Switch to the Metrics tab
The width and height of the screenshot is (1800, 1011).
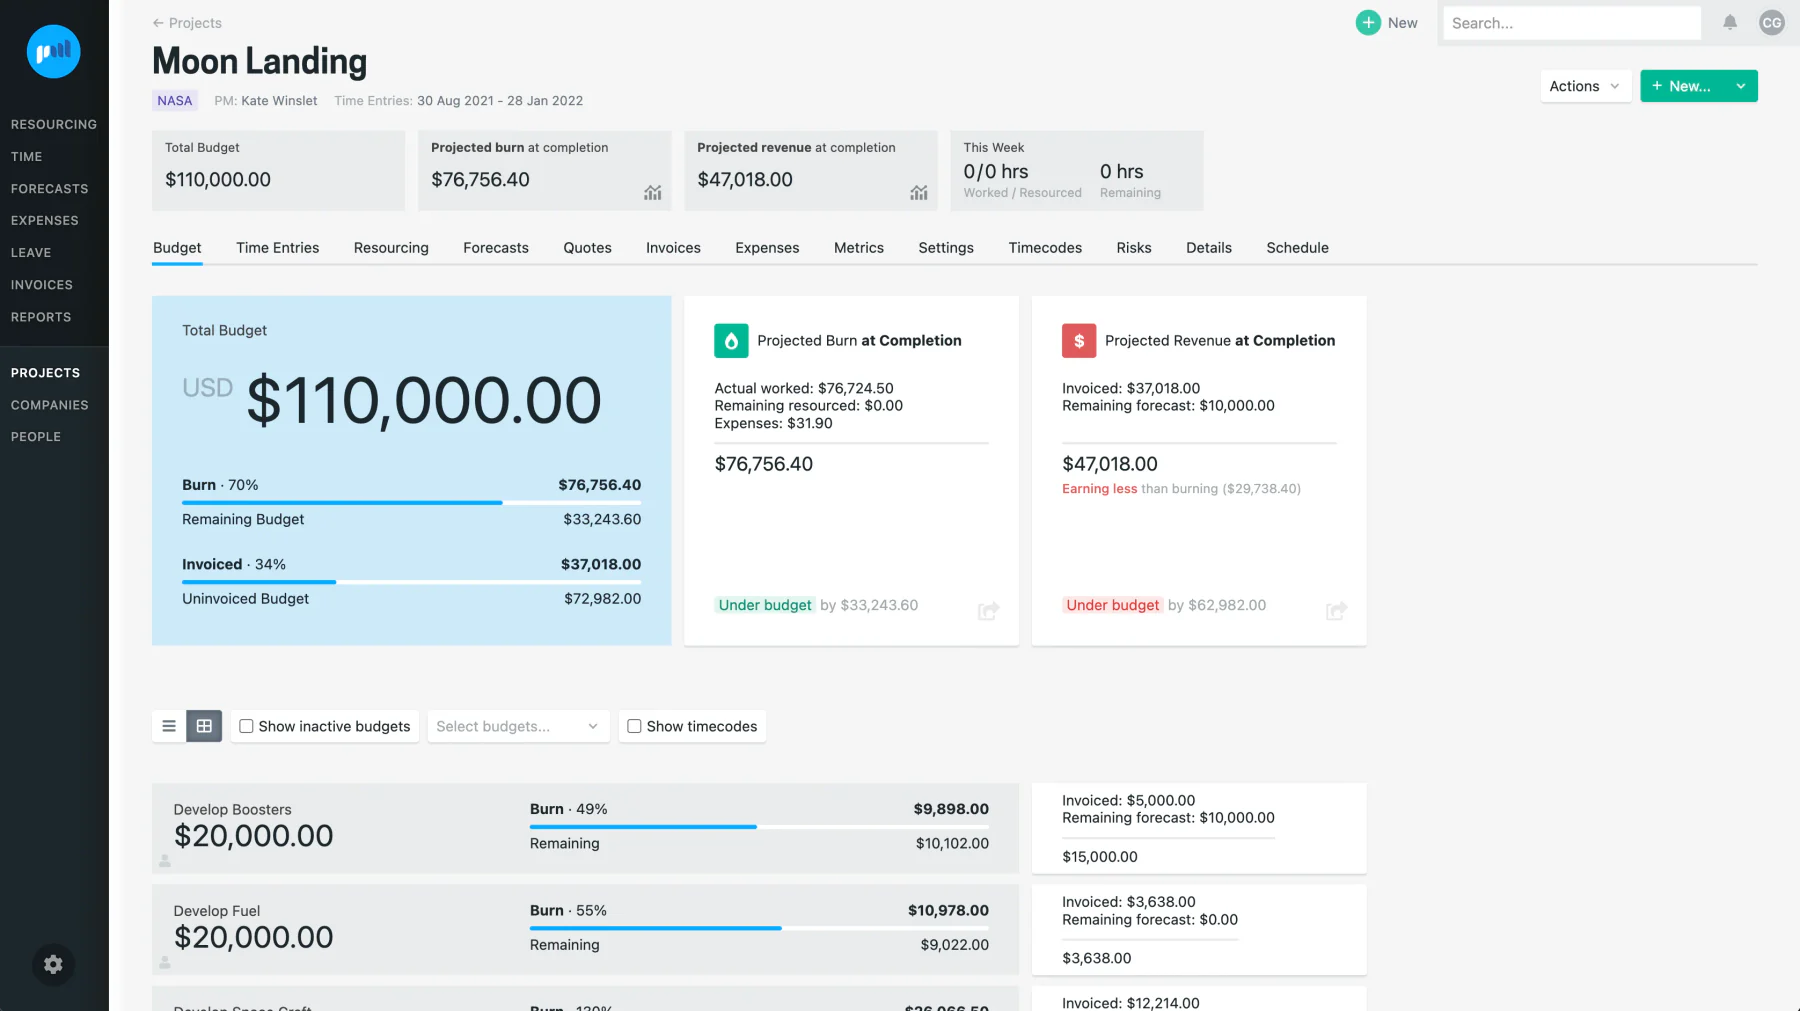pos(859,248)
